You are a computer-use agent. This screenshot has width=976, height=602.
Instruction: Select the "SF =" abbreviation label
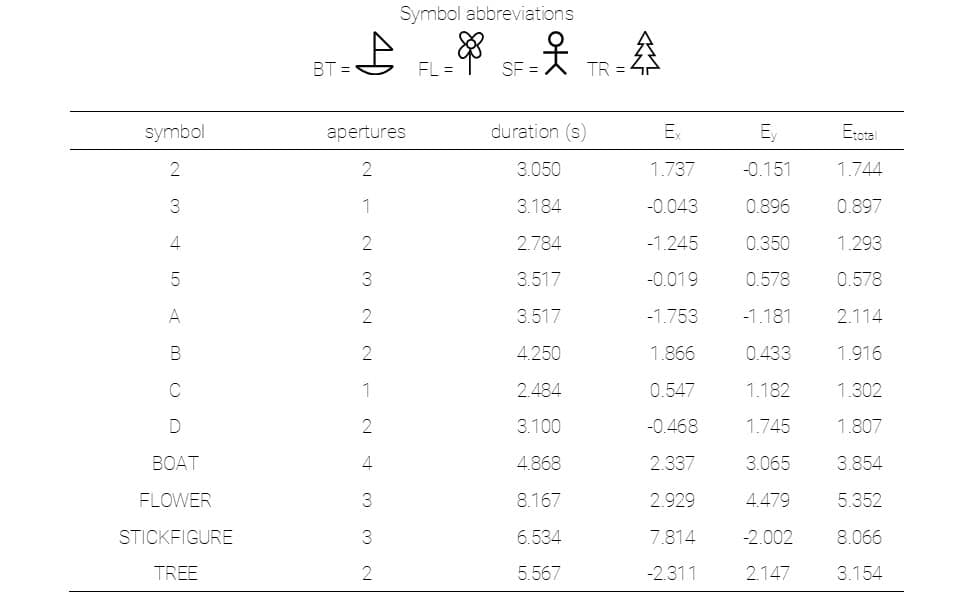[520, 70]
